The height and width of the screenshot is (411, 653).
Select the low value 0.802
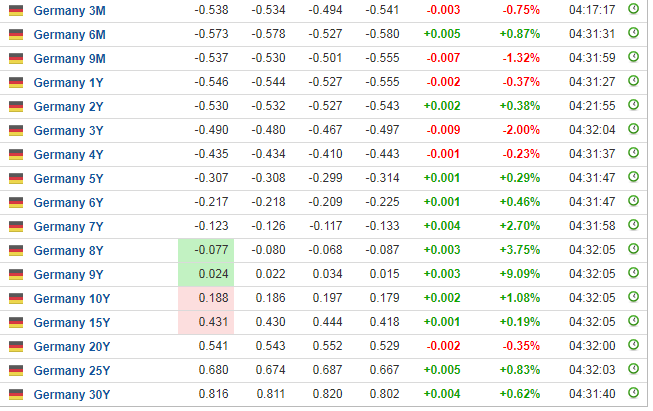[x=384, y=394]
